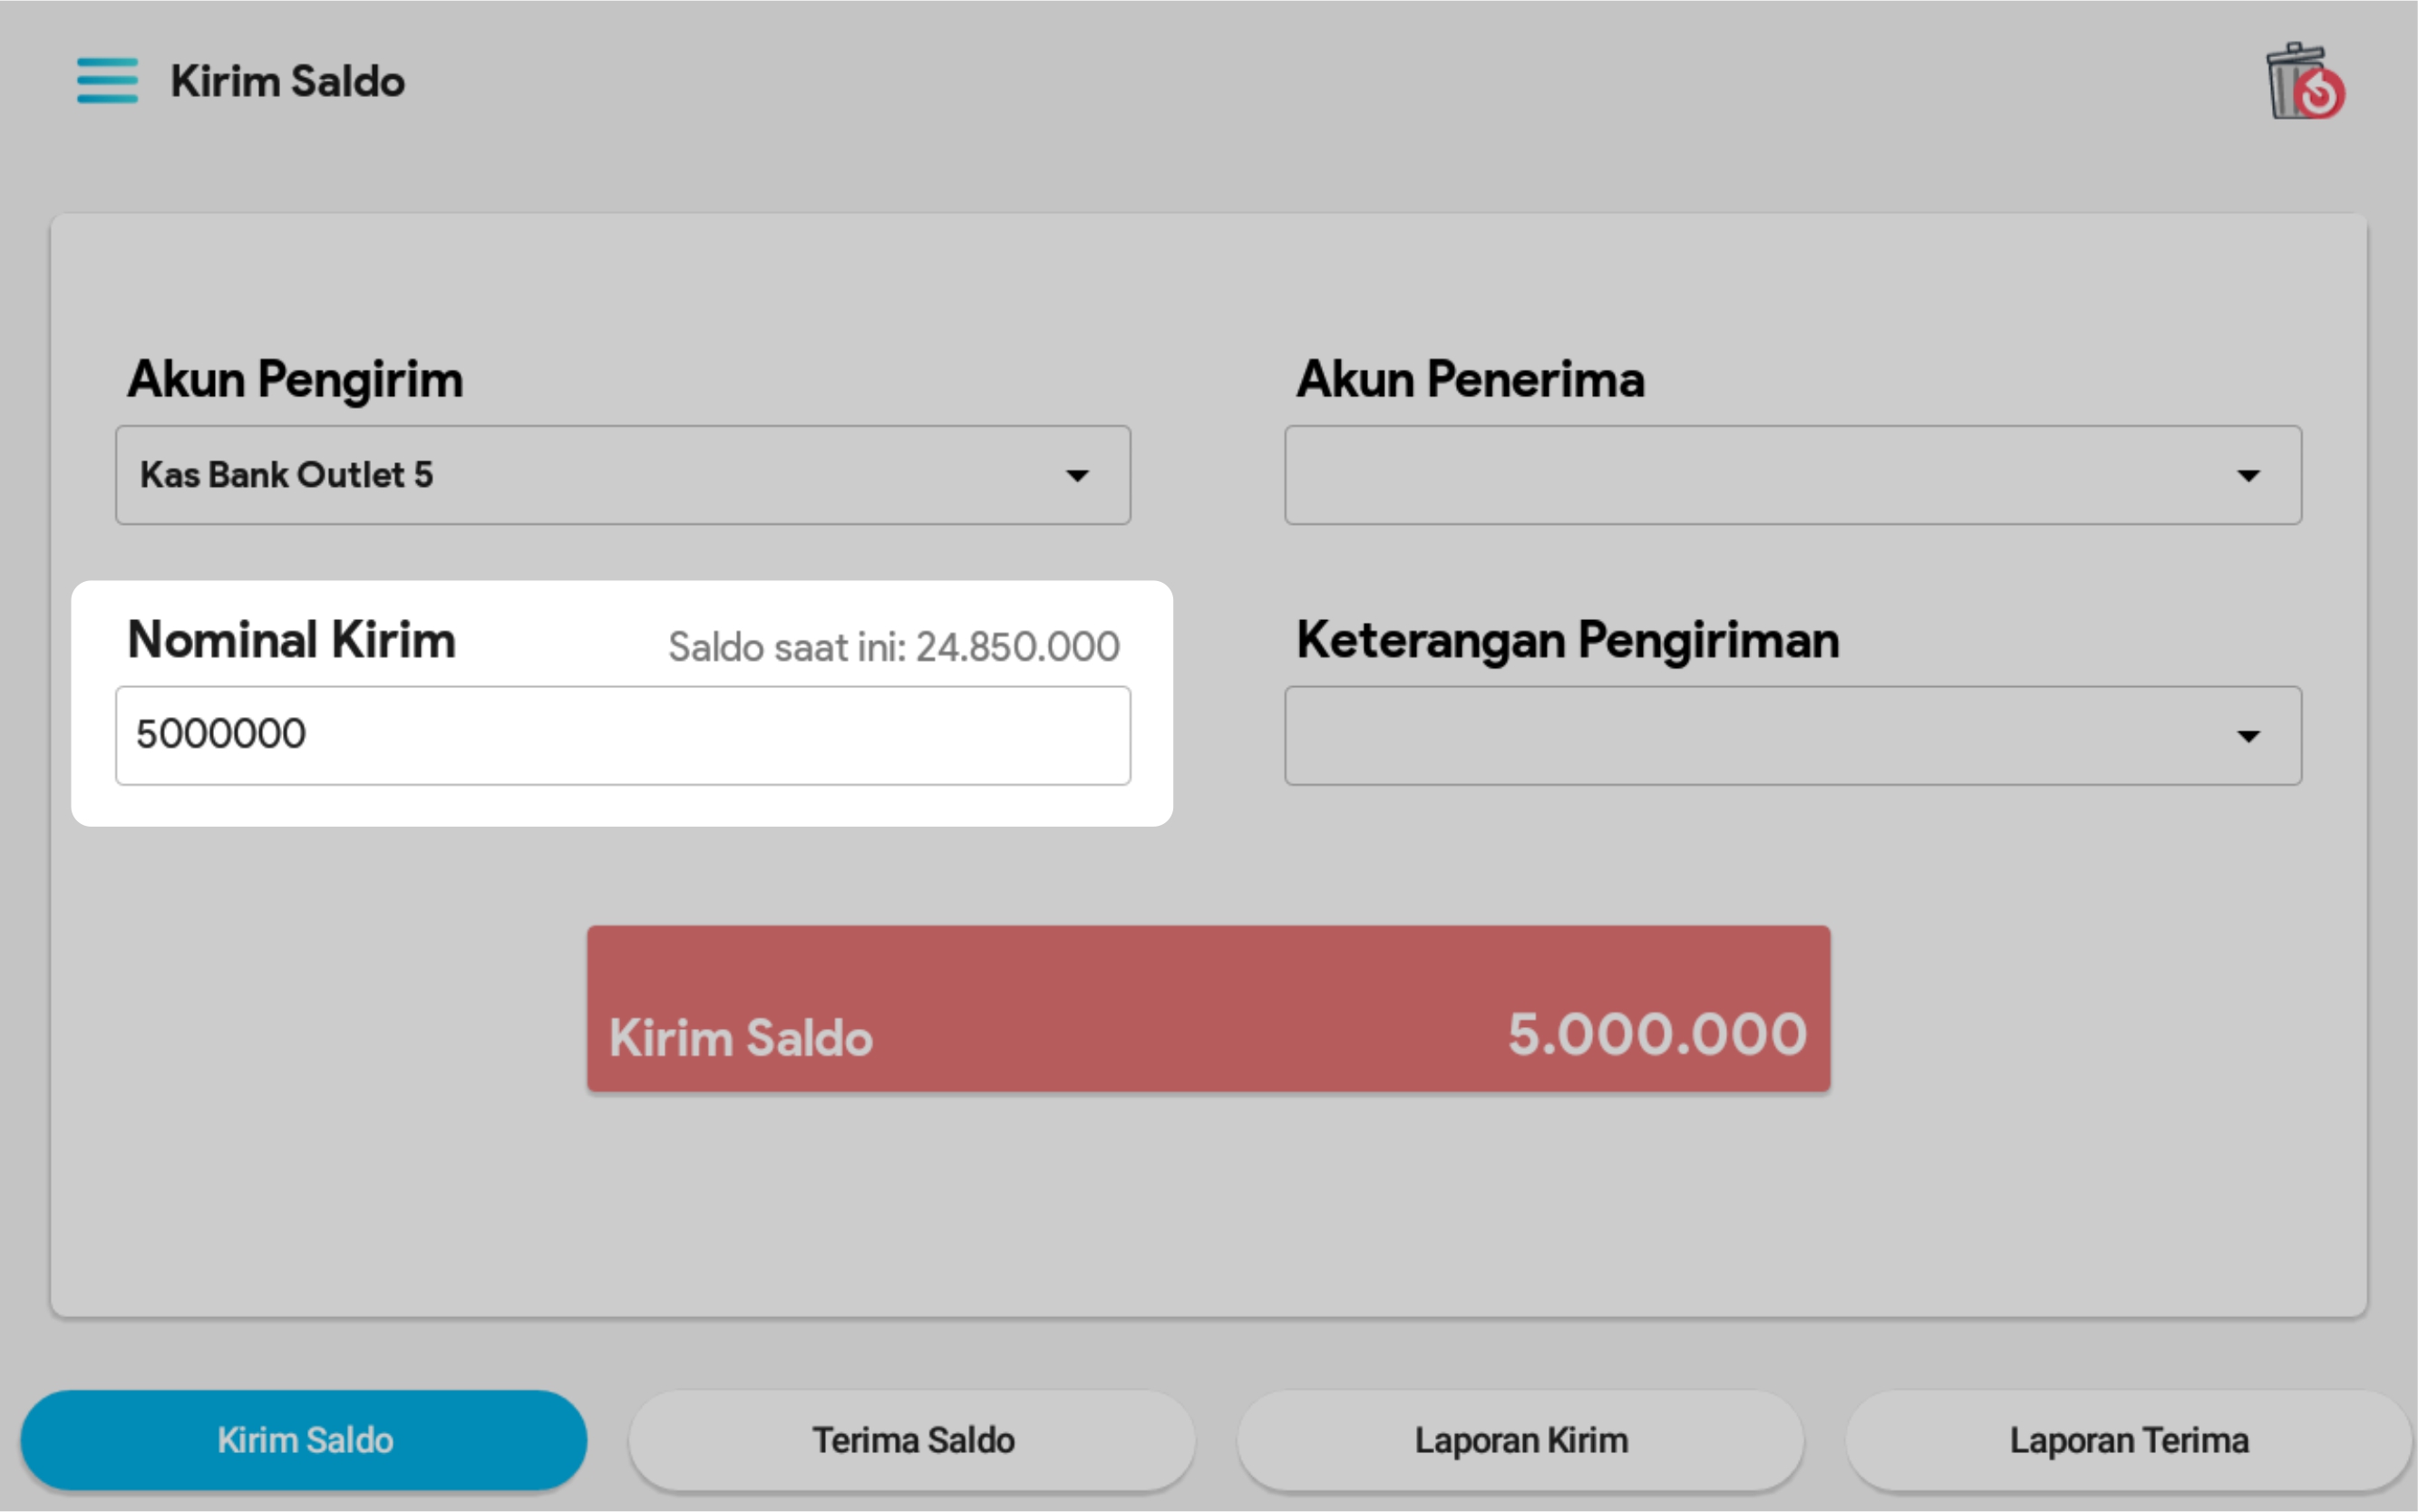Viewport: 2418px width, 1512px height.
Task: Click the Akun Pengirim label
Action: tap(295, 380)
